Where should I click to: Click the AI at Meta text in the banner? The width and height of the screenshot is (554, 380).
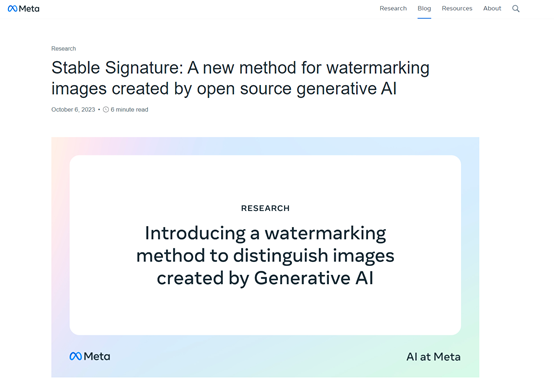[434, 357]
